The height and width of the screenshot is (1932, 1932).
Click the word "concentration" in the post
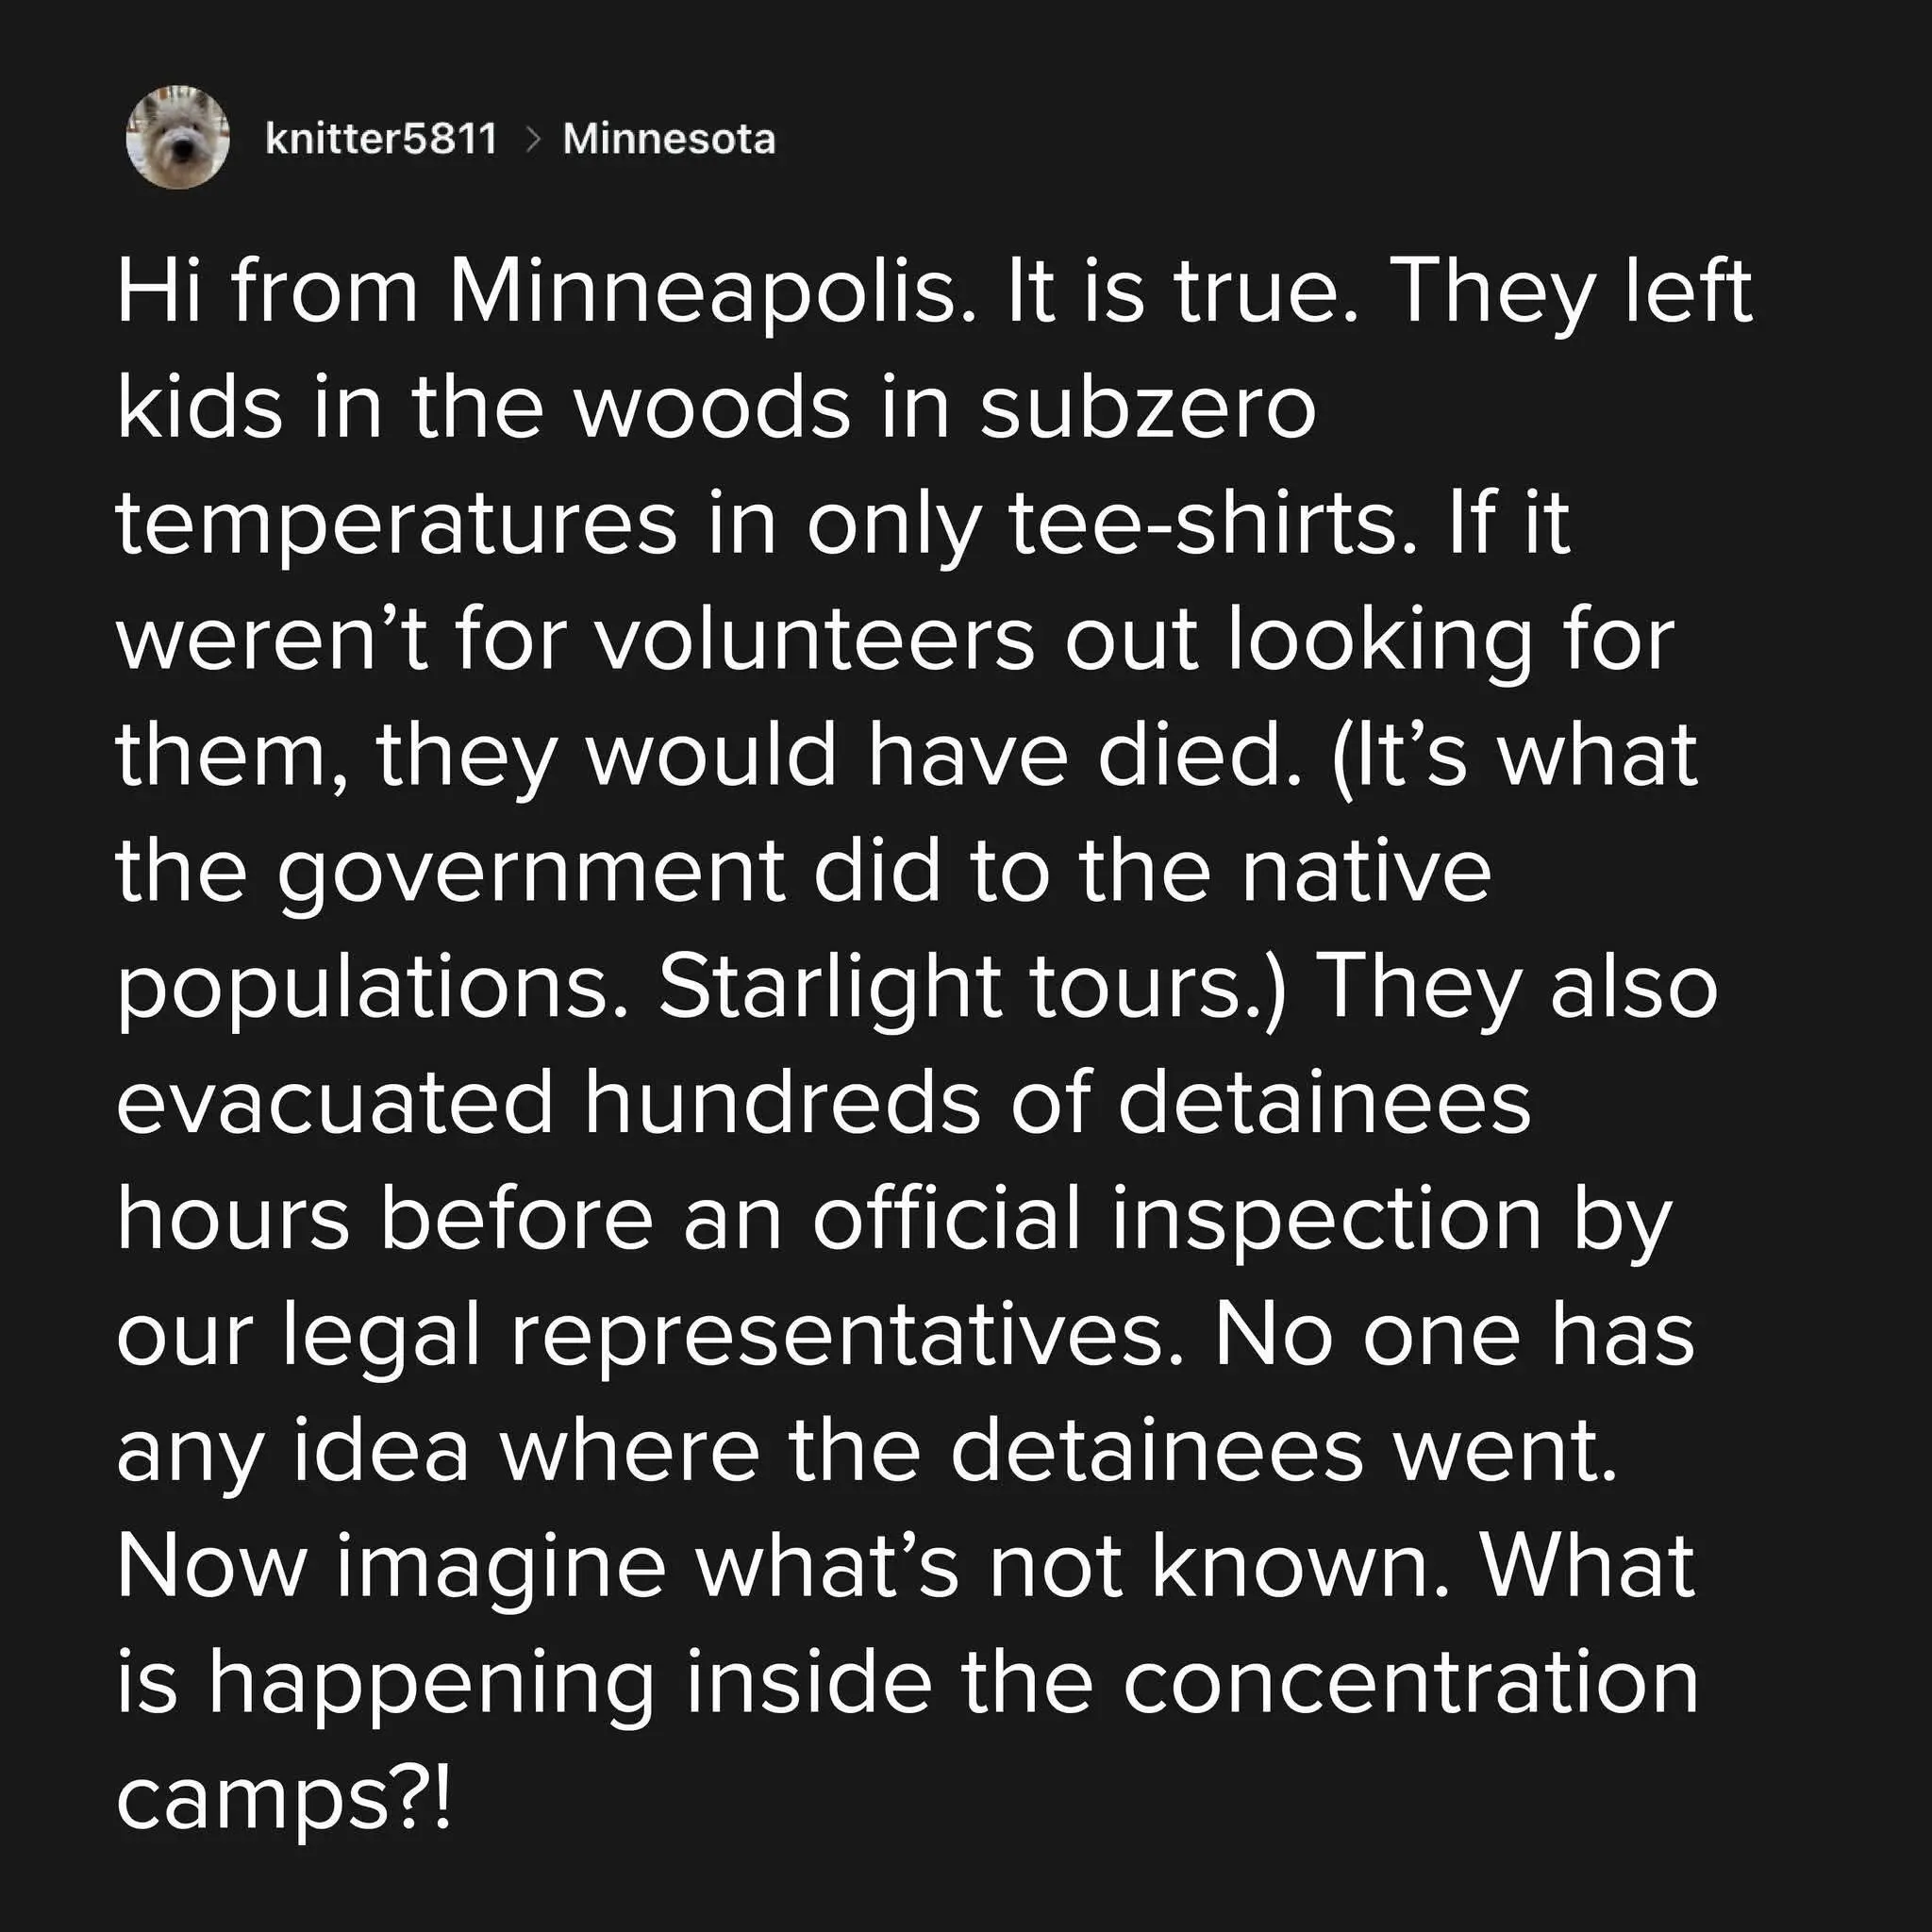1411,1683
